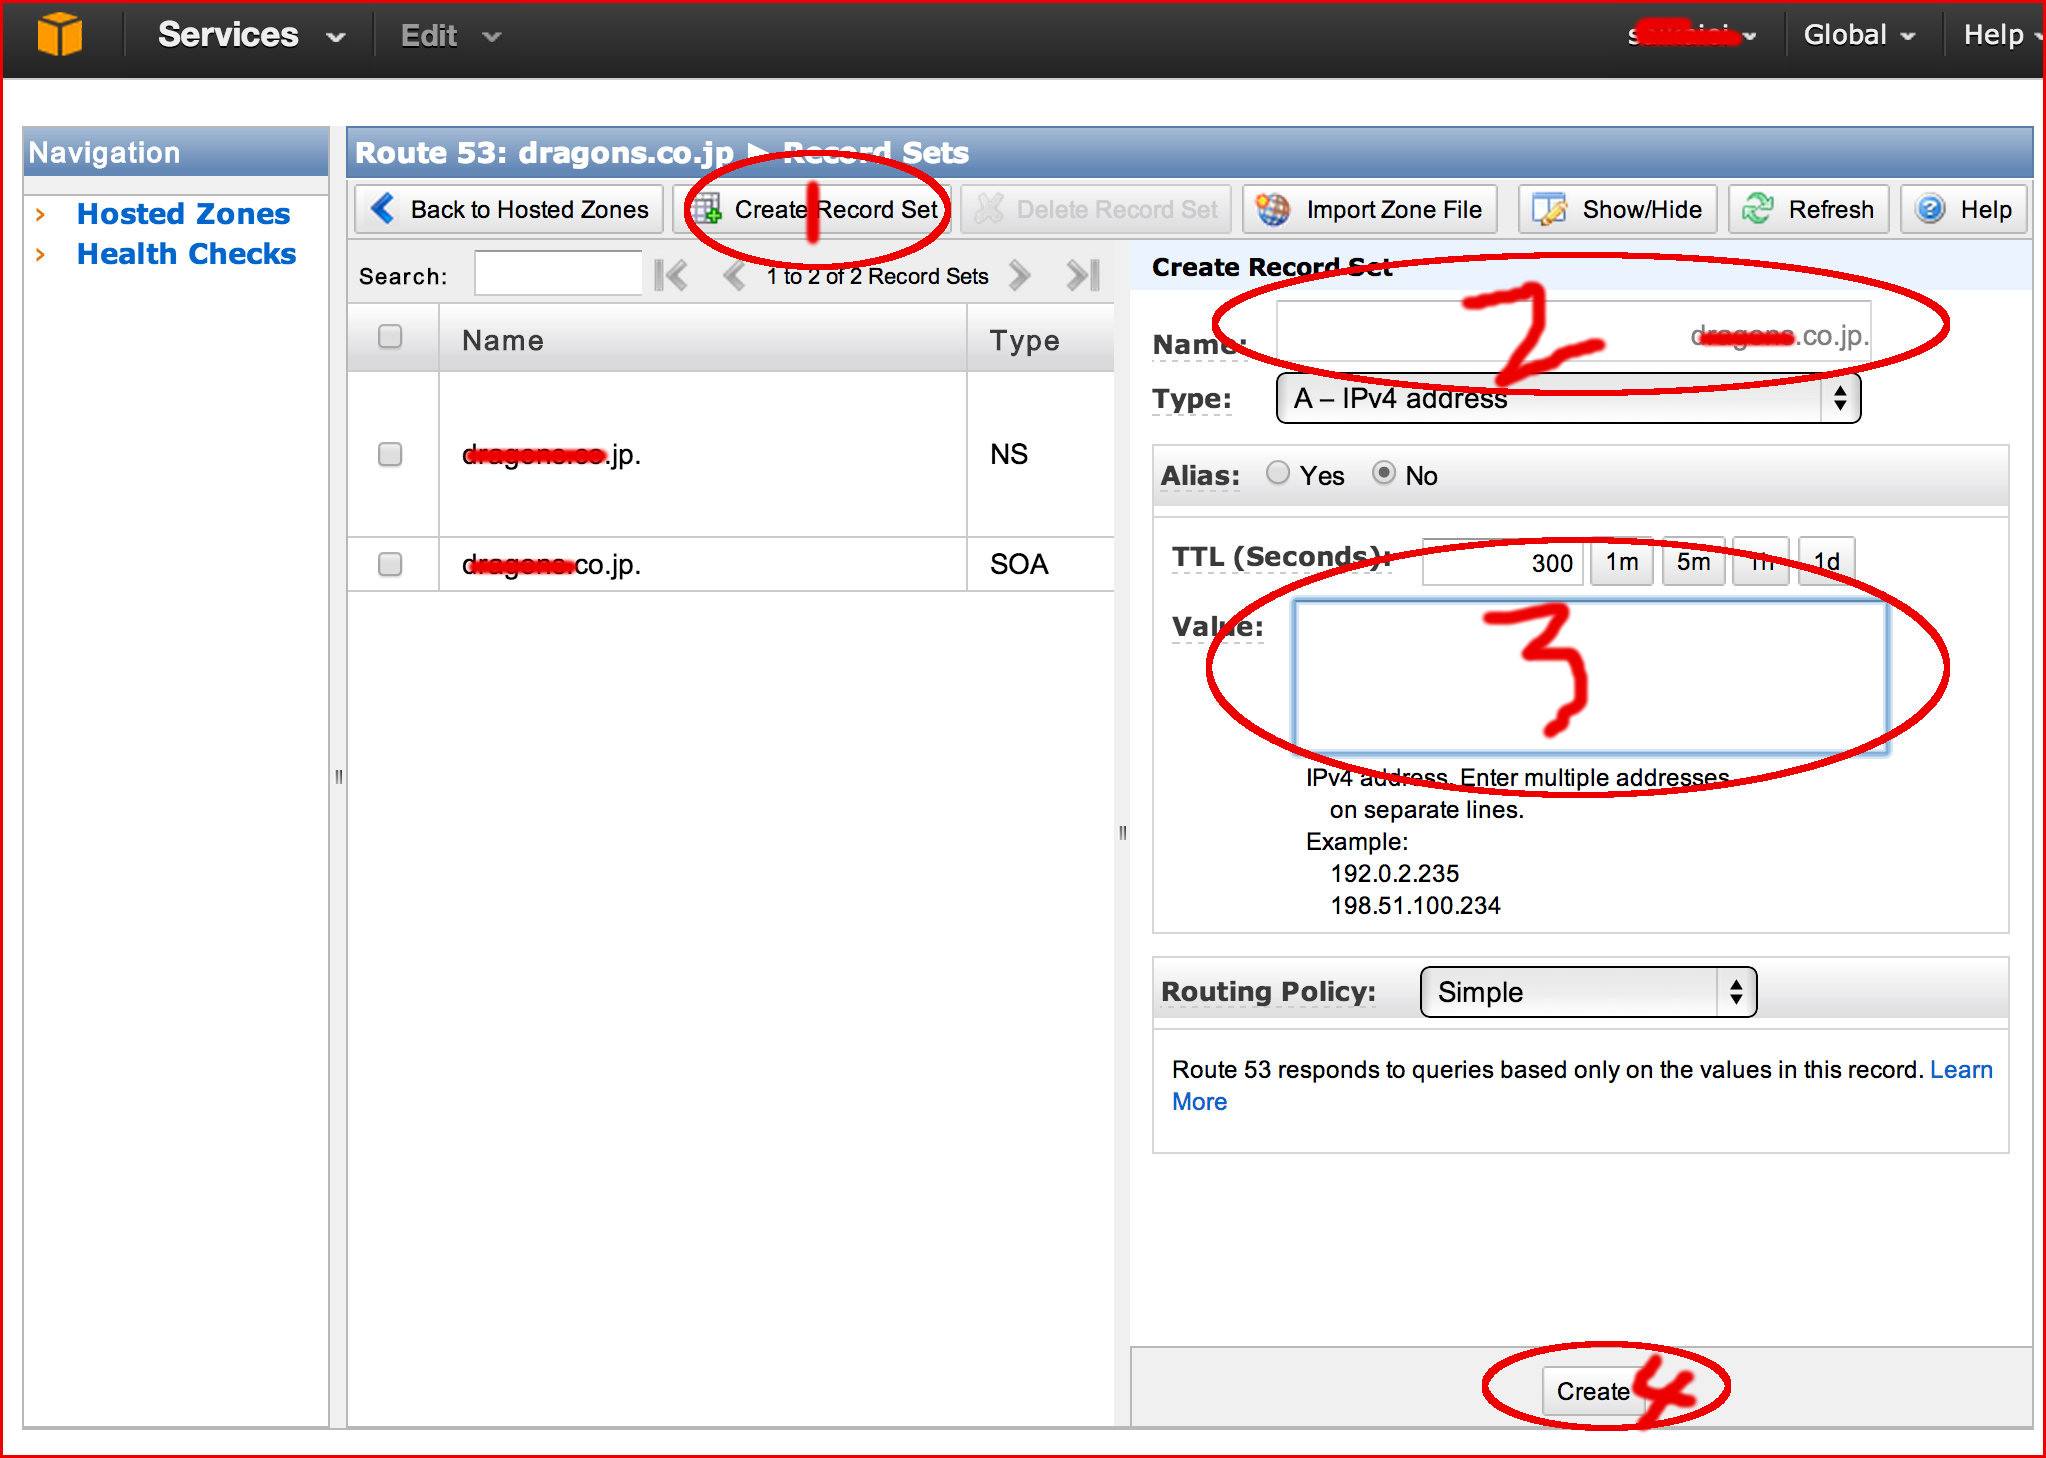Click the TTL seconds input showing 300
This screenshot has height=1458, width=2046.
(x=1502, y=562)
